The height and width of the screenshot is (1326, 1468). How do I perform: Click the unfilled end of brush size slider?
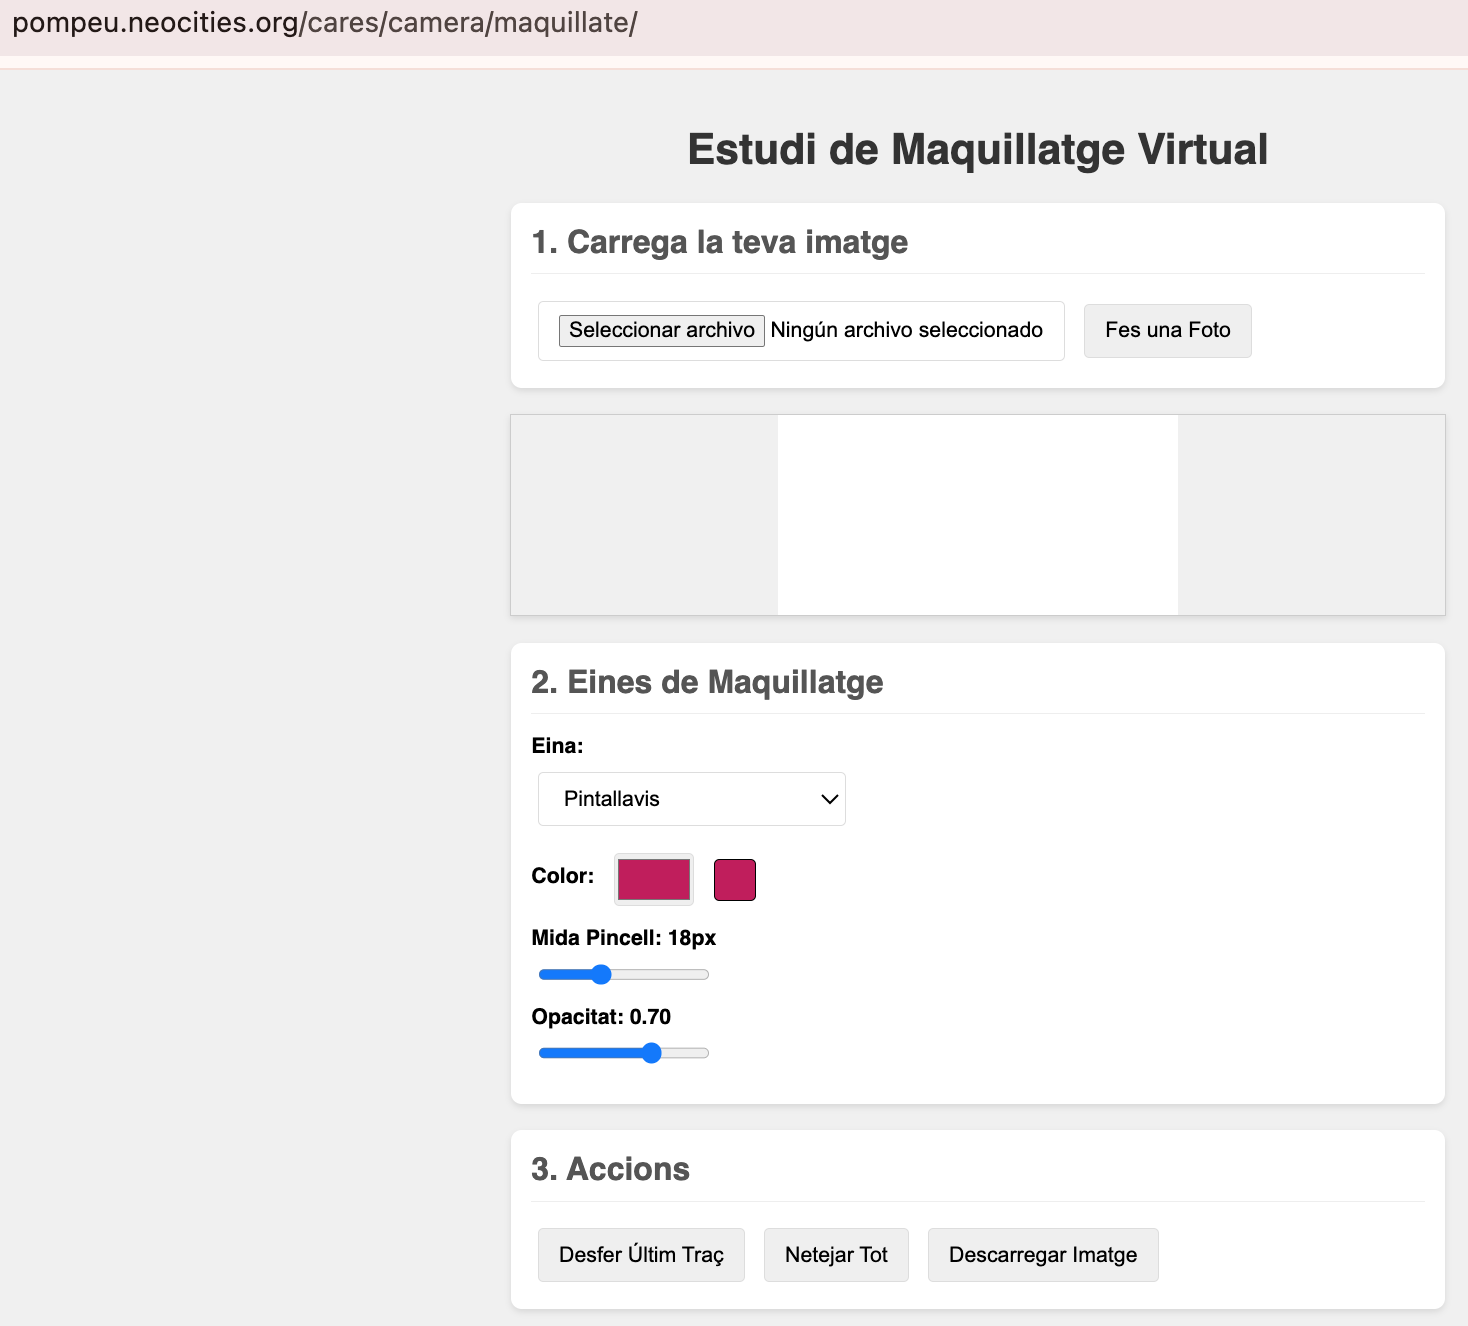[690, 975]
